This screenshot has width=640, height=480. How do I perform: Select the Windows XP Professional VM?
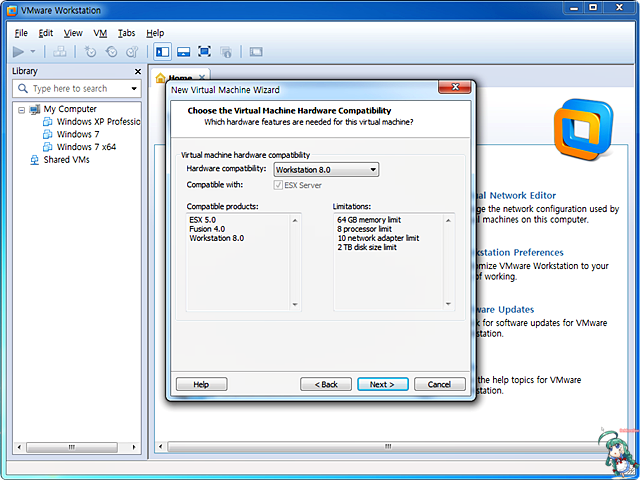click(98, 122)
